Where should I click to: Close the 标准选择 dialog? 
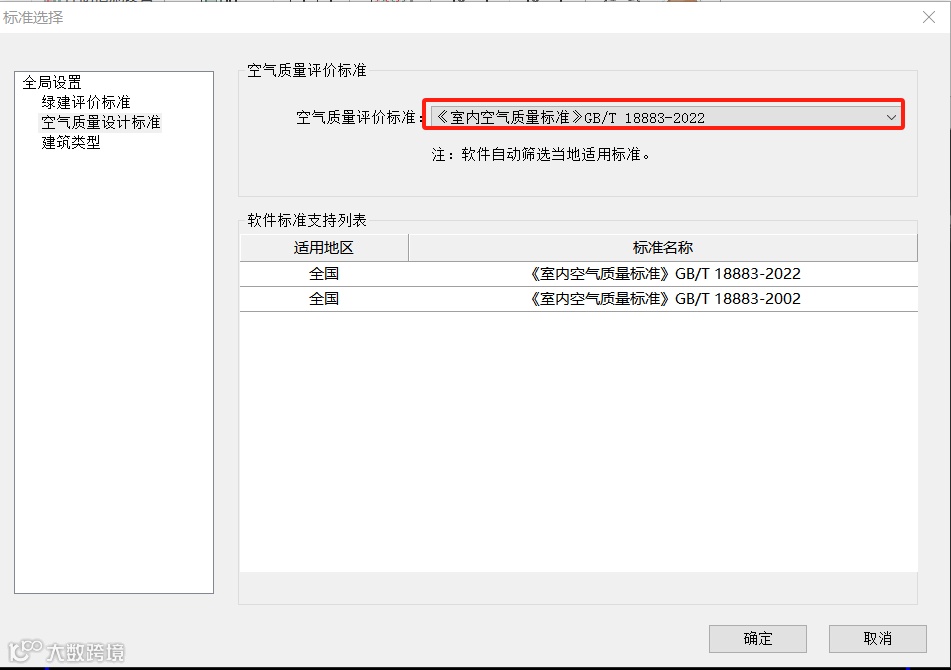930,16
